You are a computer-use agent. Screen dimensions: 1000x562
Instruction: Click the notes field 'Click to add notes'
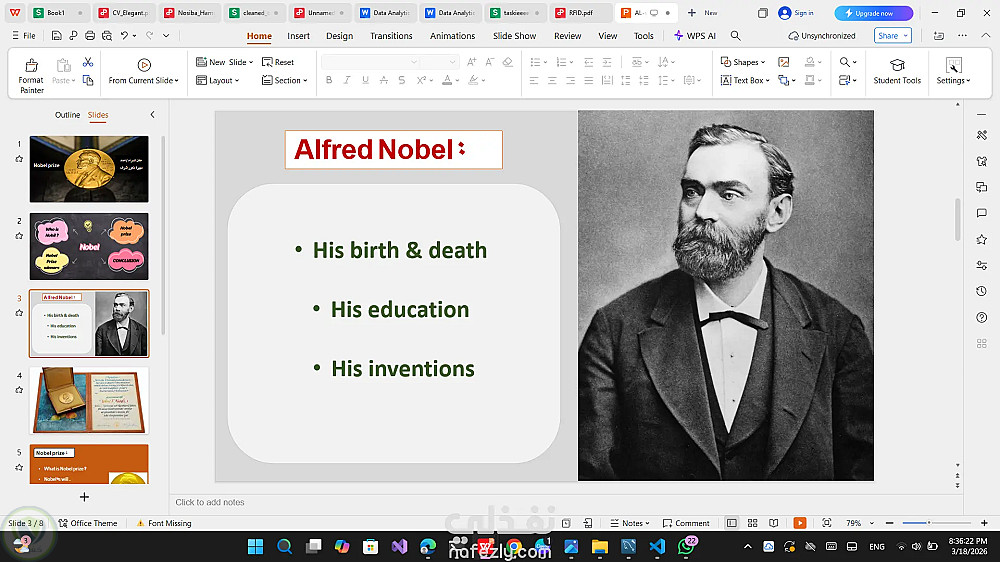coord(210,502)
